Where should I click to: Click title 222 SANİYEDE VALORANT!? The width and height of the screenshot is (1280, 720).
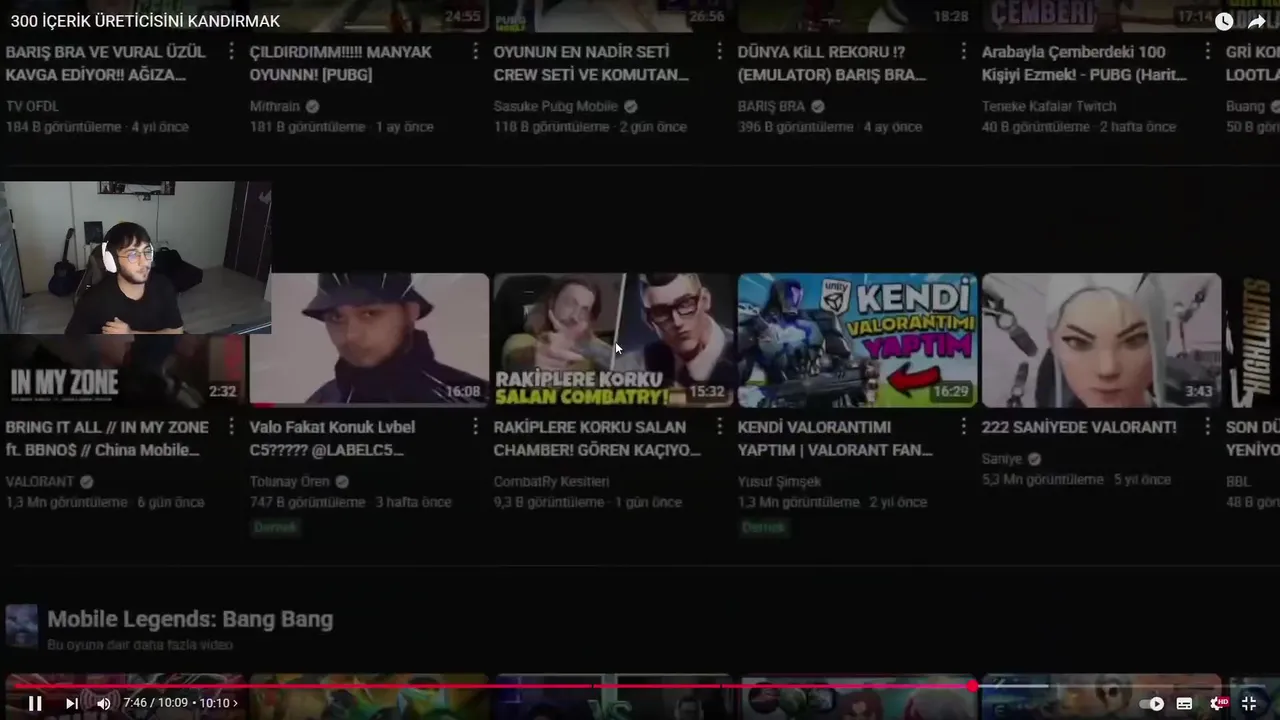click(1079, 427)
